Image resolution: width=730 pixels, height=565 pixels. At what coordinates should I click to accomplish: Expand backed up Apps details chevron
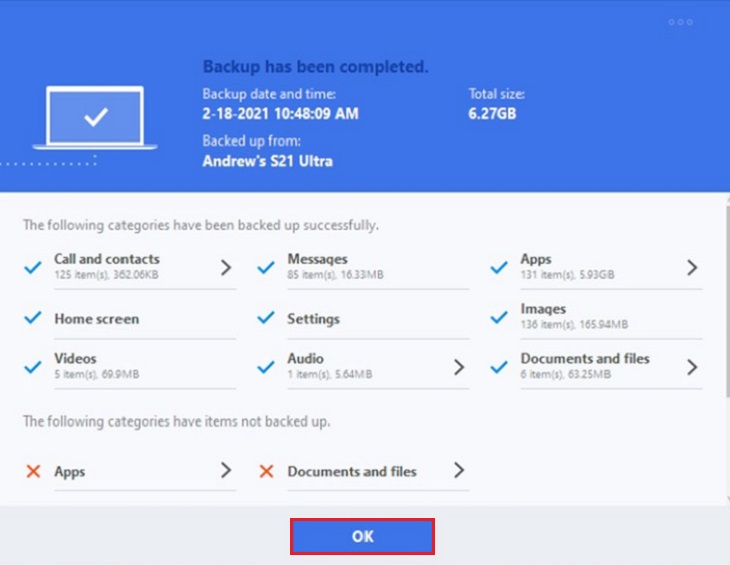click(692, 267)
